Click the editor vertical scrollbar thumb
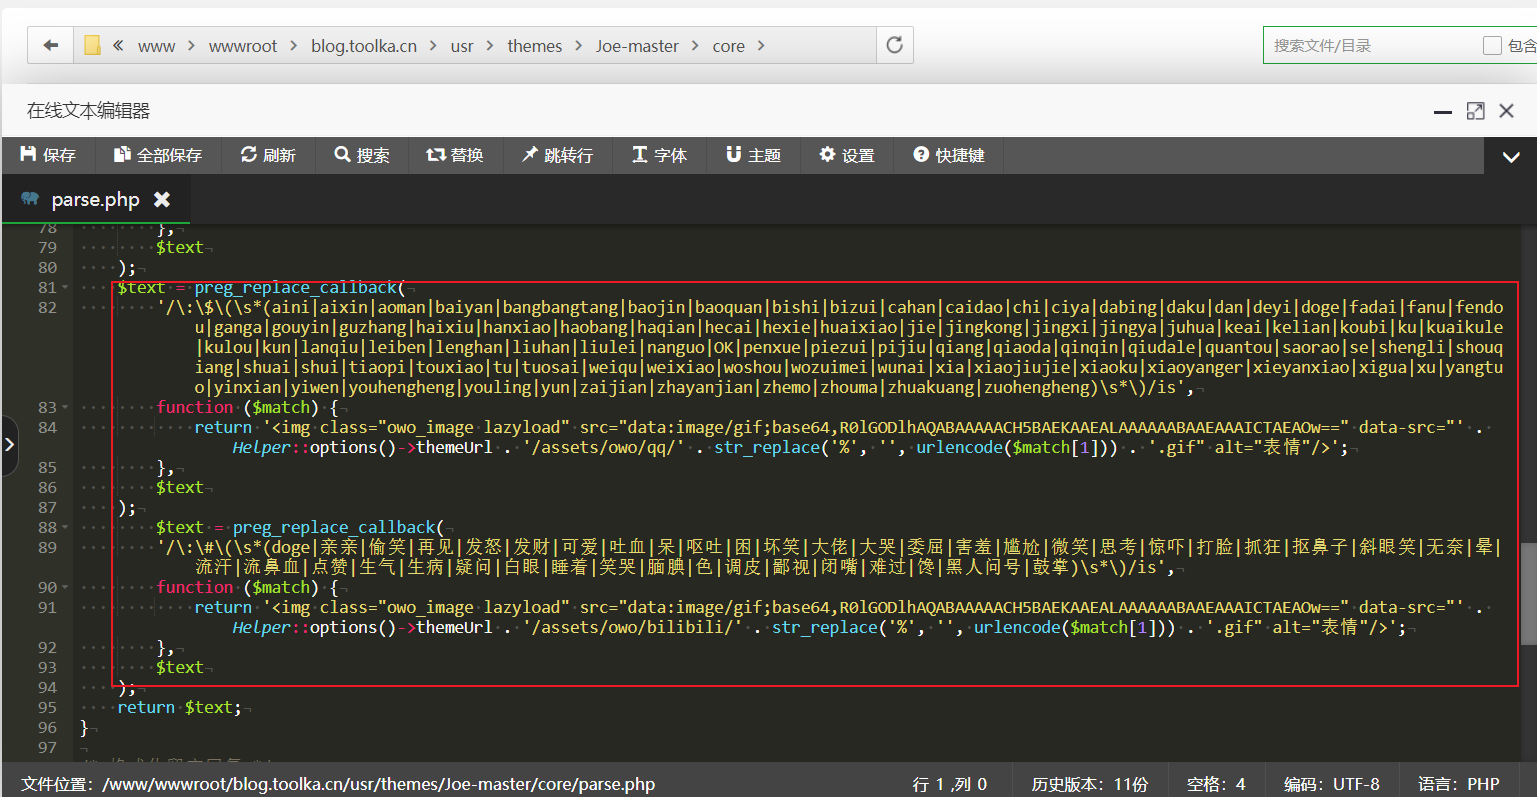The image size is (1537, 797). pyautogui.click(x=1528, y=594)
